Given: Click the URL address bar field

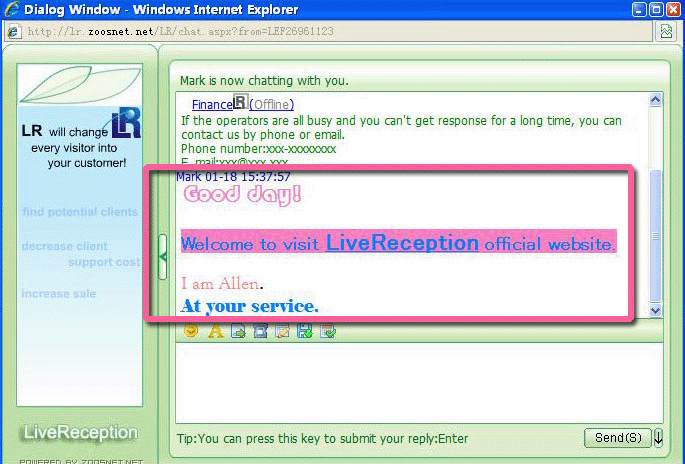Looking at the screenshot, I should tap(328, 31).
